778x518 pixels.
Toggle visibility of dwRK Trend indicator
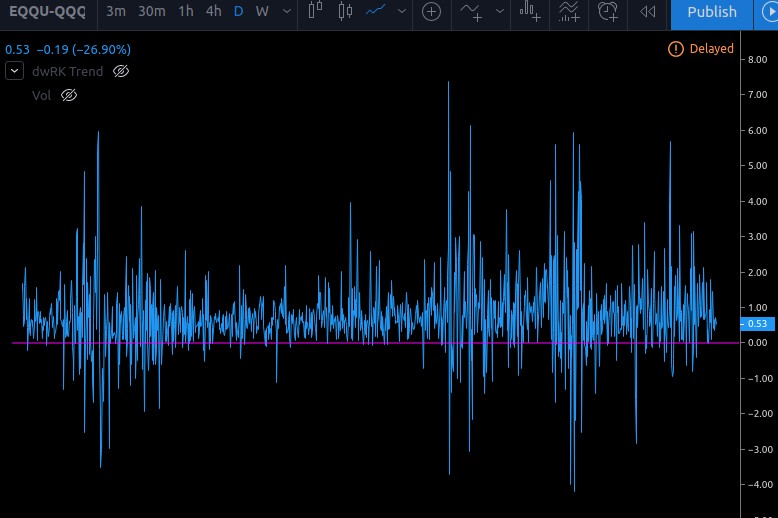pyautogui.click(x=121, y=72)
